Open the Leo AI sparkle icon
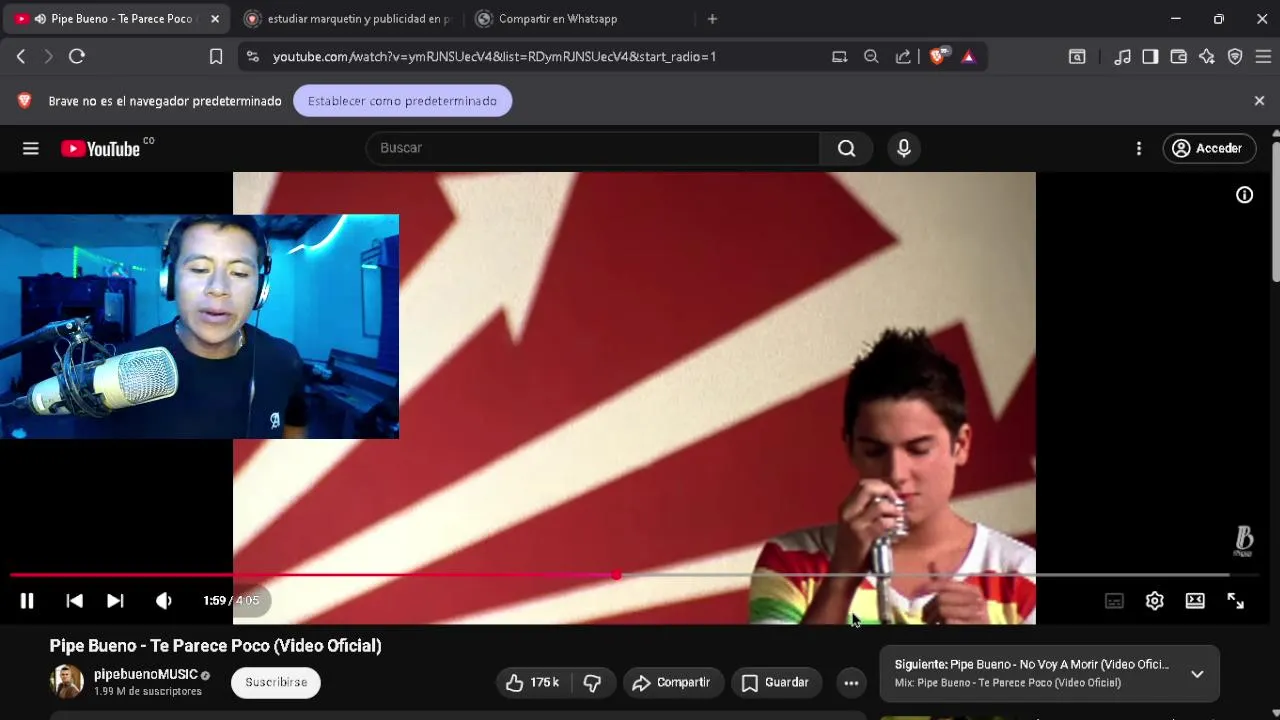The height and width of the screenshot is (720, 1280). (1207, 57)
